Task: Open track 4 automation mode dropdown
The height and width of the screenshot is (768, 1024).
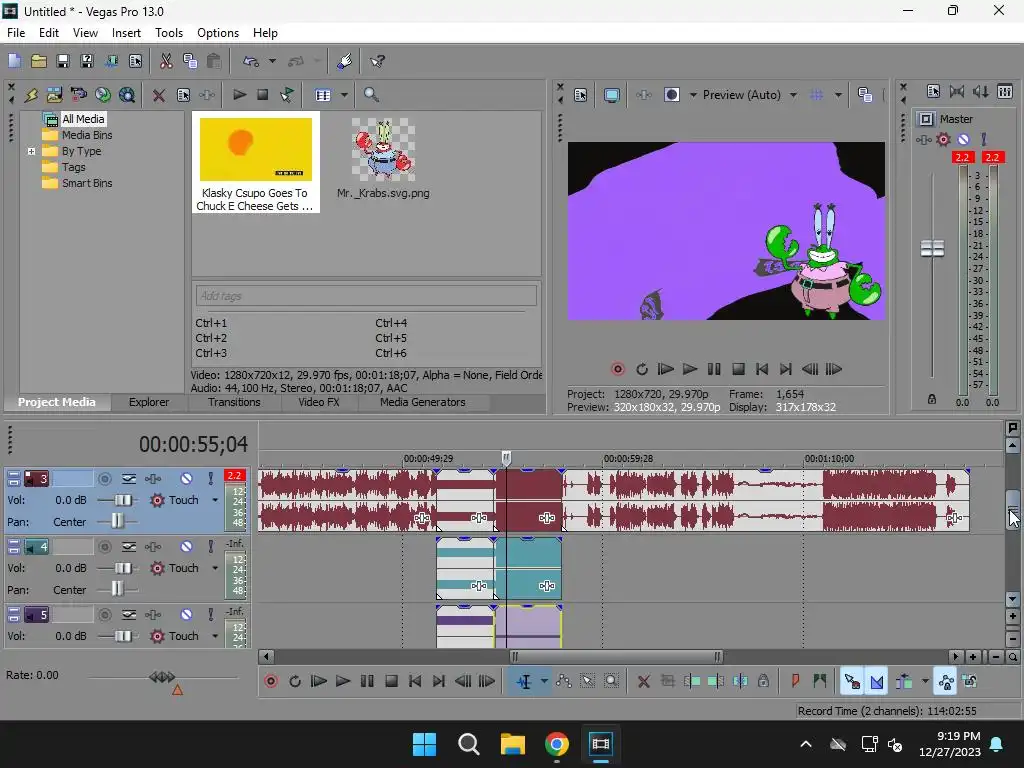Action: point(215,568)
